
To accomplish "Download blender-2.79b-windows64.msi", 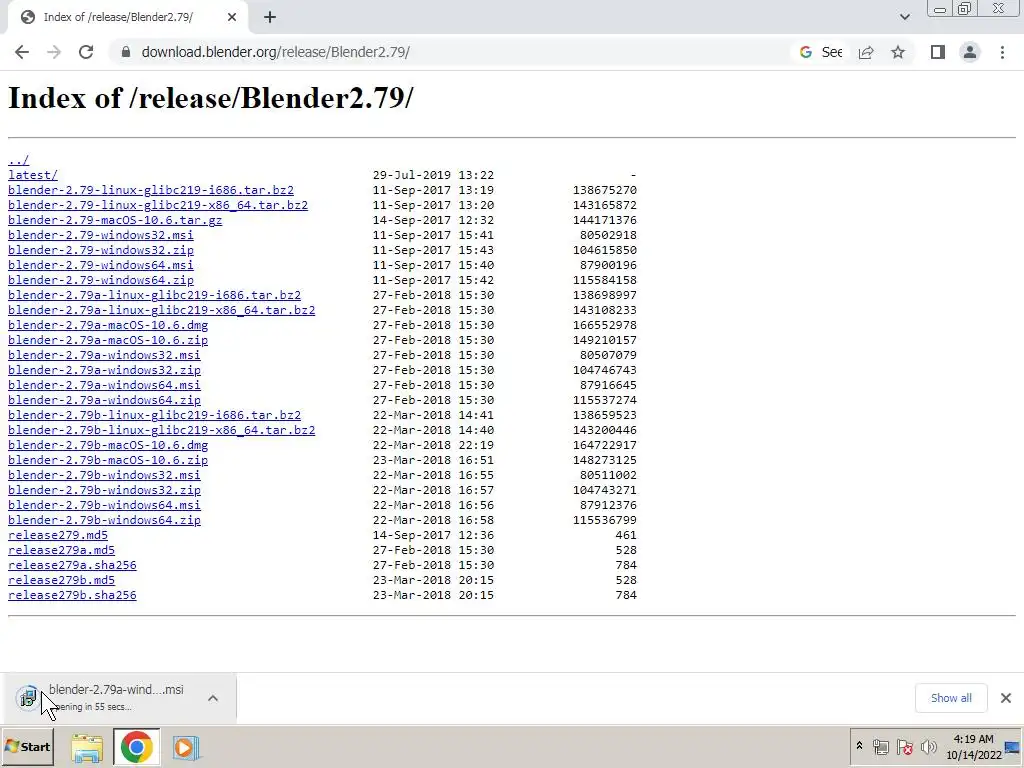I will 104,505.
